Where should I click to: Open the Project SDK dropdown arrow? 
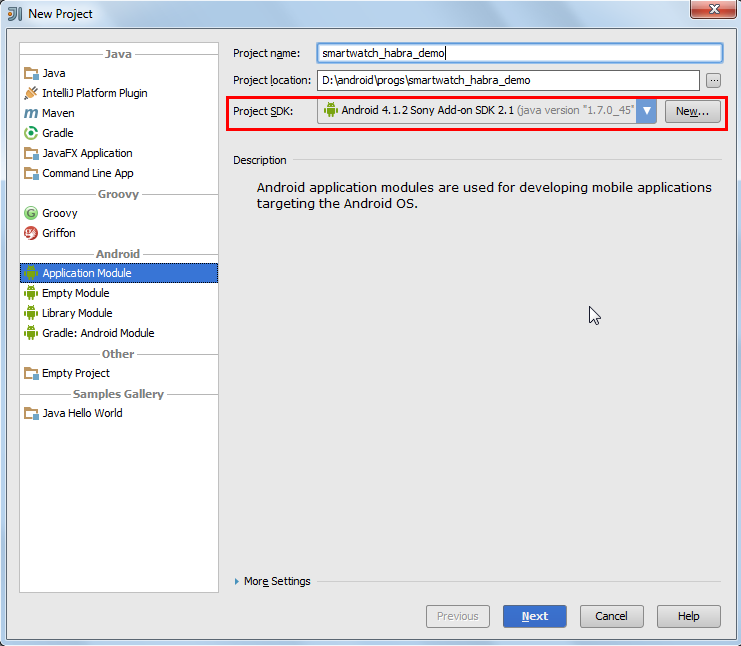(646, 111)
